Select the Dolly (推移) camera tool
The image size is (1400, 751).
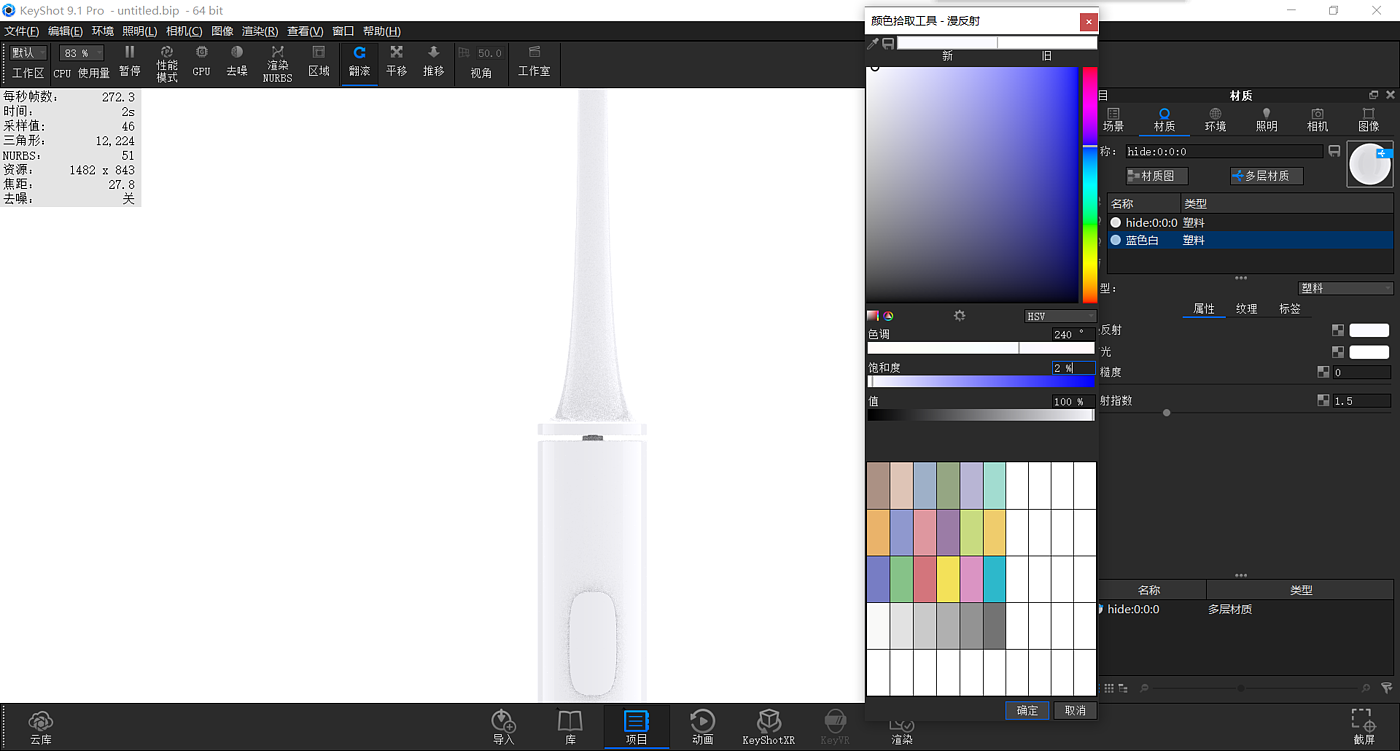coord(433,61)
